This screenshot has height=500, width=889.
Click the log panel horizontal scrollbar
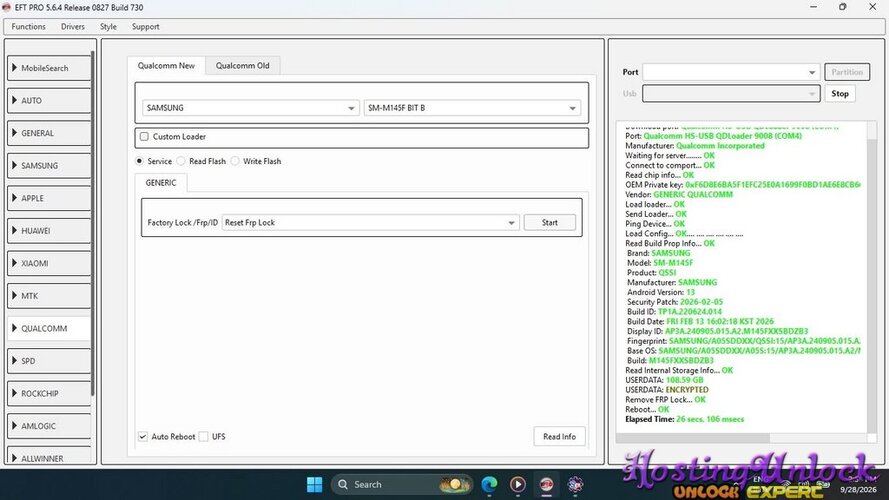pyautogui.click(x=693, y=438)
